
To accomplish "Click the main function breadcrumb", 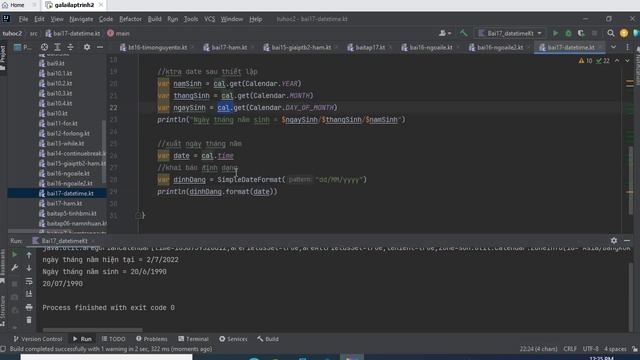I will (118, 33).
